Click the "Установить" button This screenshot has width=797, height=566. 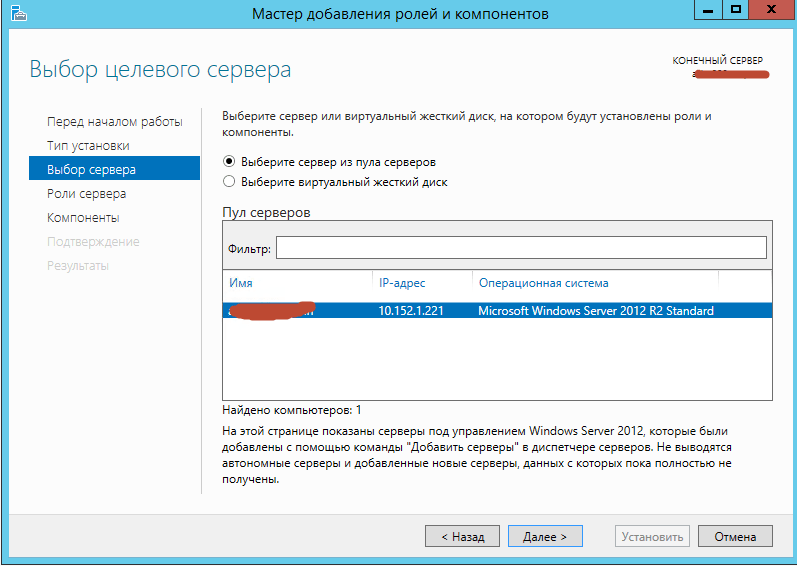[x=652, y=537]
